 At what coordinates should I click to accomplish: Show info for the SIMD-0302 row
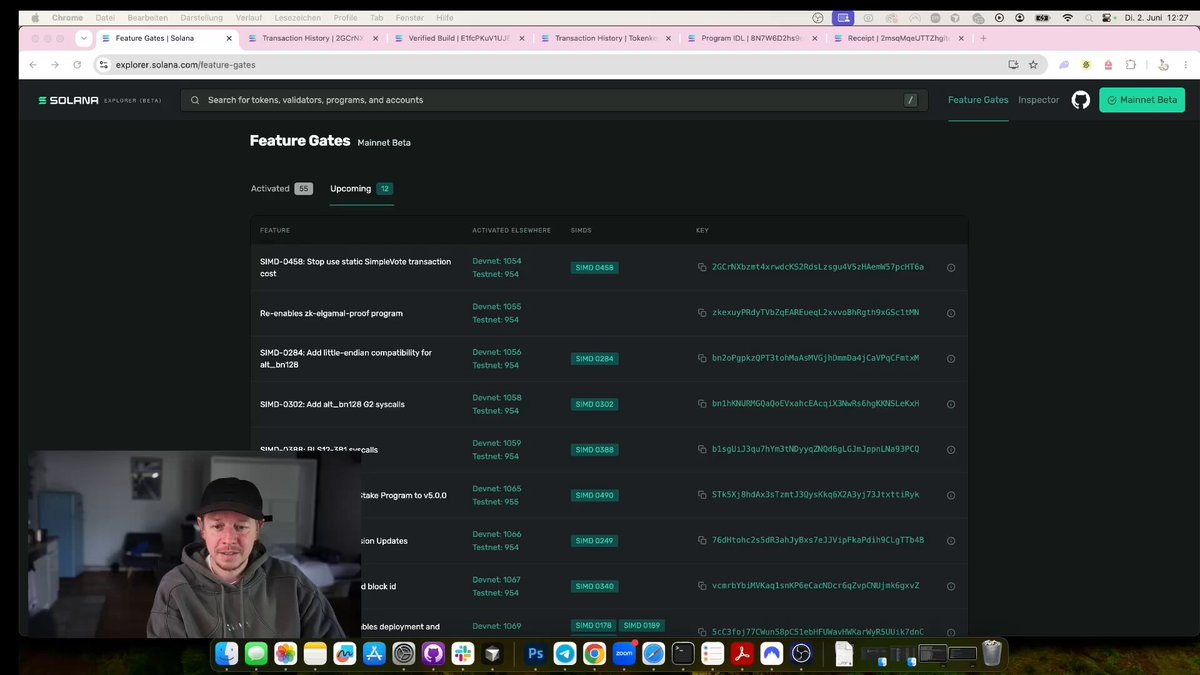[x=951, y=404]
